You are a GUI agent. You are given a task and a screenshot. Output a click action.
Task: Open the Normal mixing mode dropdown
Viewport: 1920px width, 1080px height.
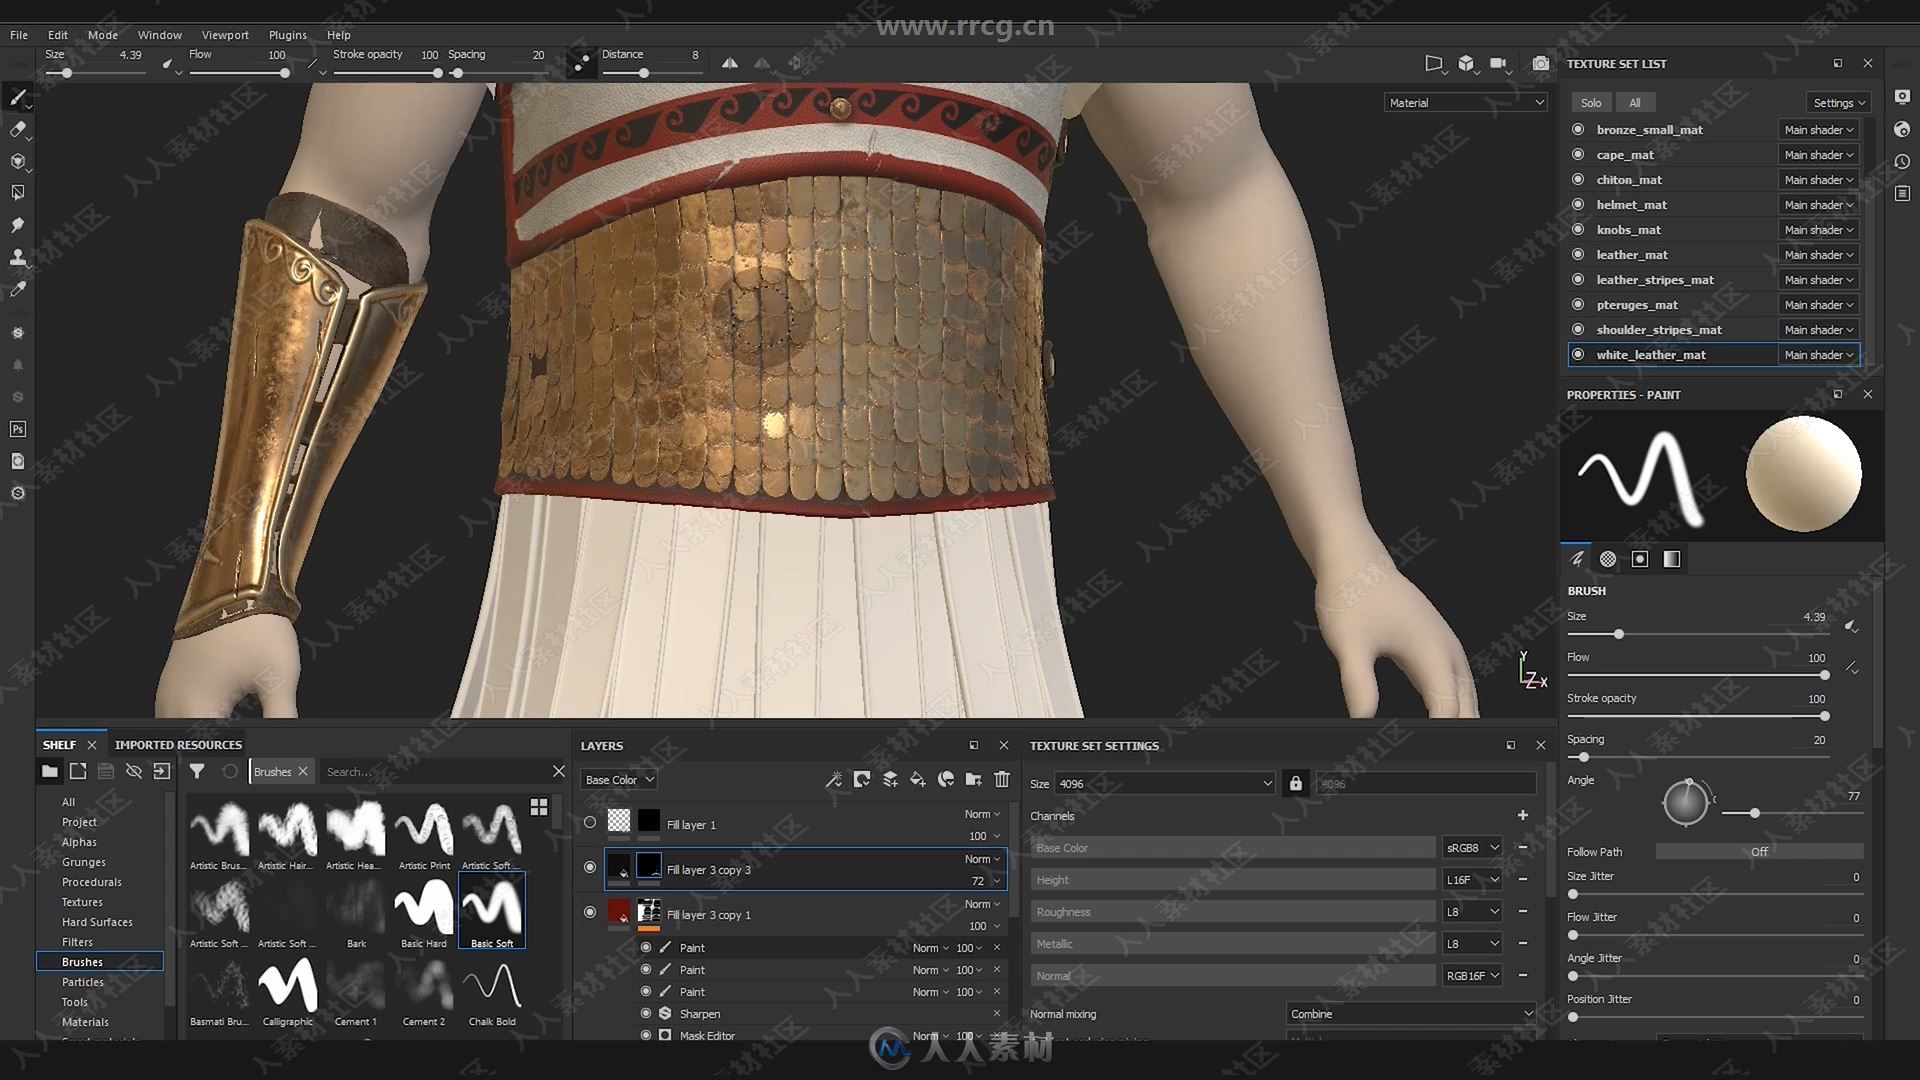[1407, 1013]
